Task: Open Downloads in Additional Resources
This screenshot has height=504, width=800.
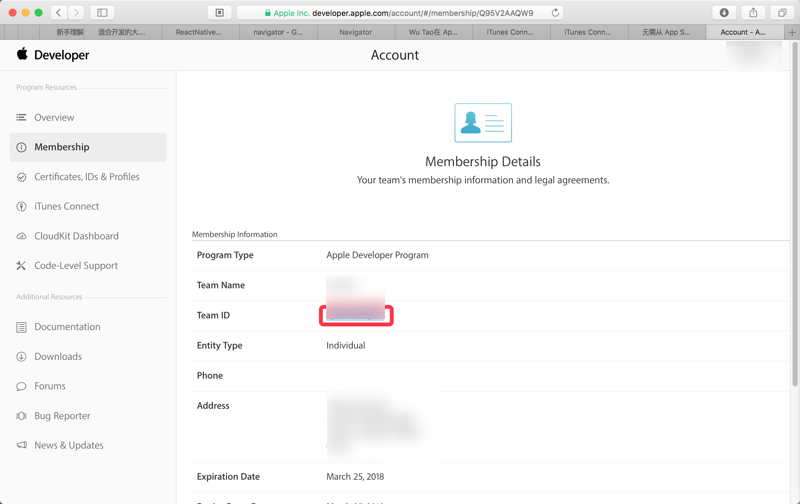Action: (58, 356)
